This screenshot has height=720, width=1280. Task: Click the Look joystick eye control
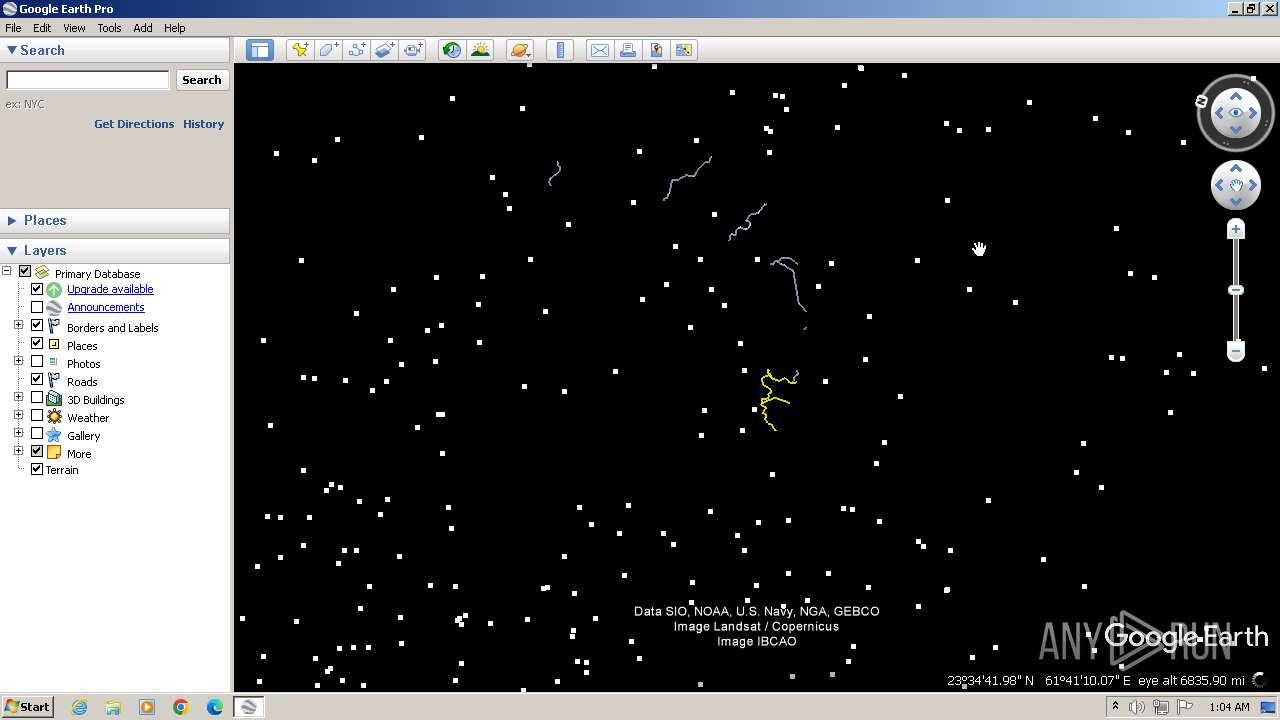click(x=1236, y=113)
